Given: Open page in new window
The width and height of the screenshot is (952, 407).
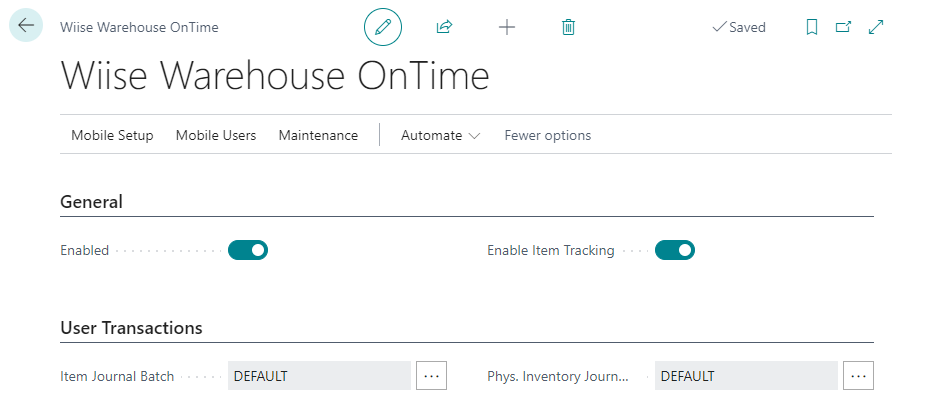Looking at the screenshot, I should tap(843, 27).
